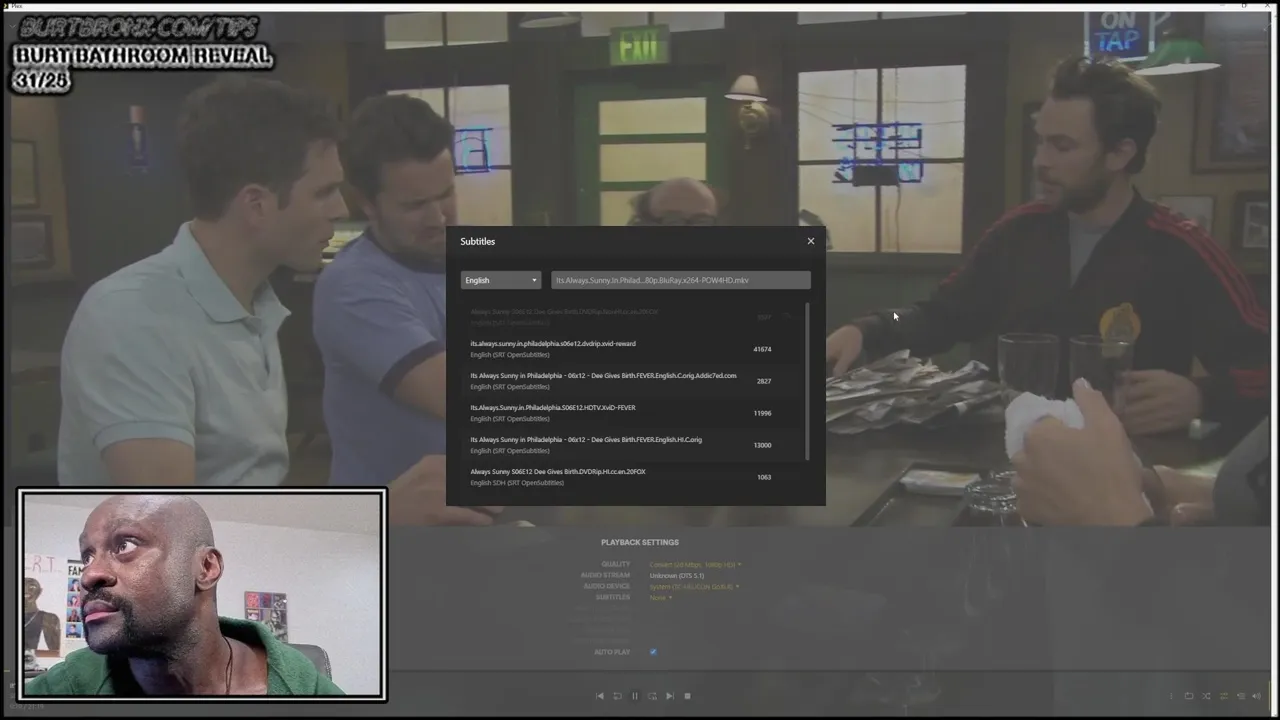The image size is (1280, 720).
Task: Toggle the repeat icon in player bar
Action: [1189, 696]
